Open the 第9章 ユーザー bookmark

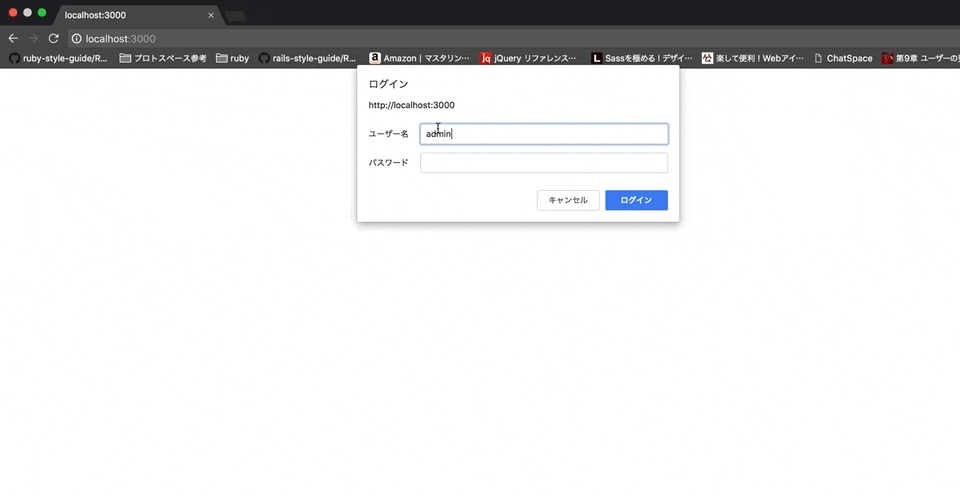(x=920, y=58)
